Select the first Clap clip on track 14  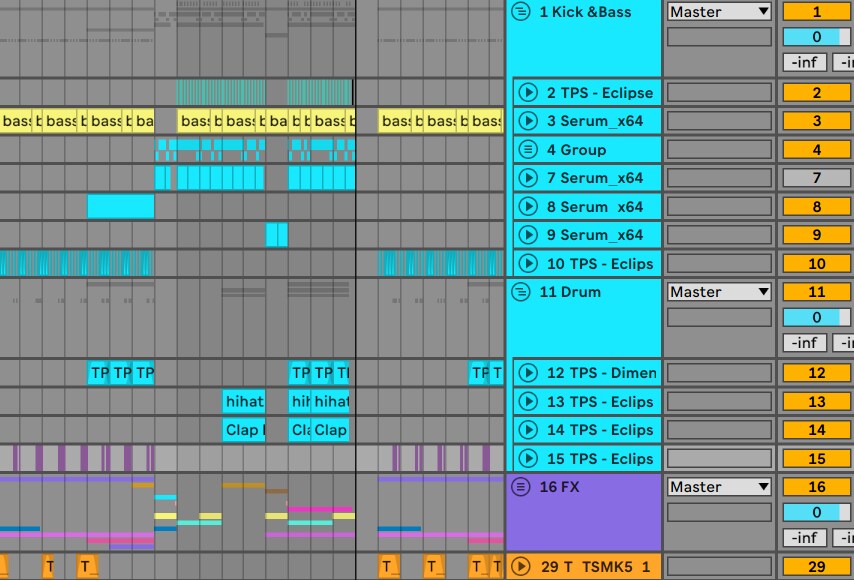243,430
